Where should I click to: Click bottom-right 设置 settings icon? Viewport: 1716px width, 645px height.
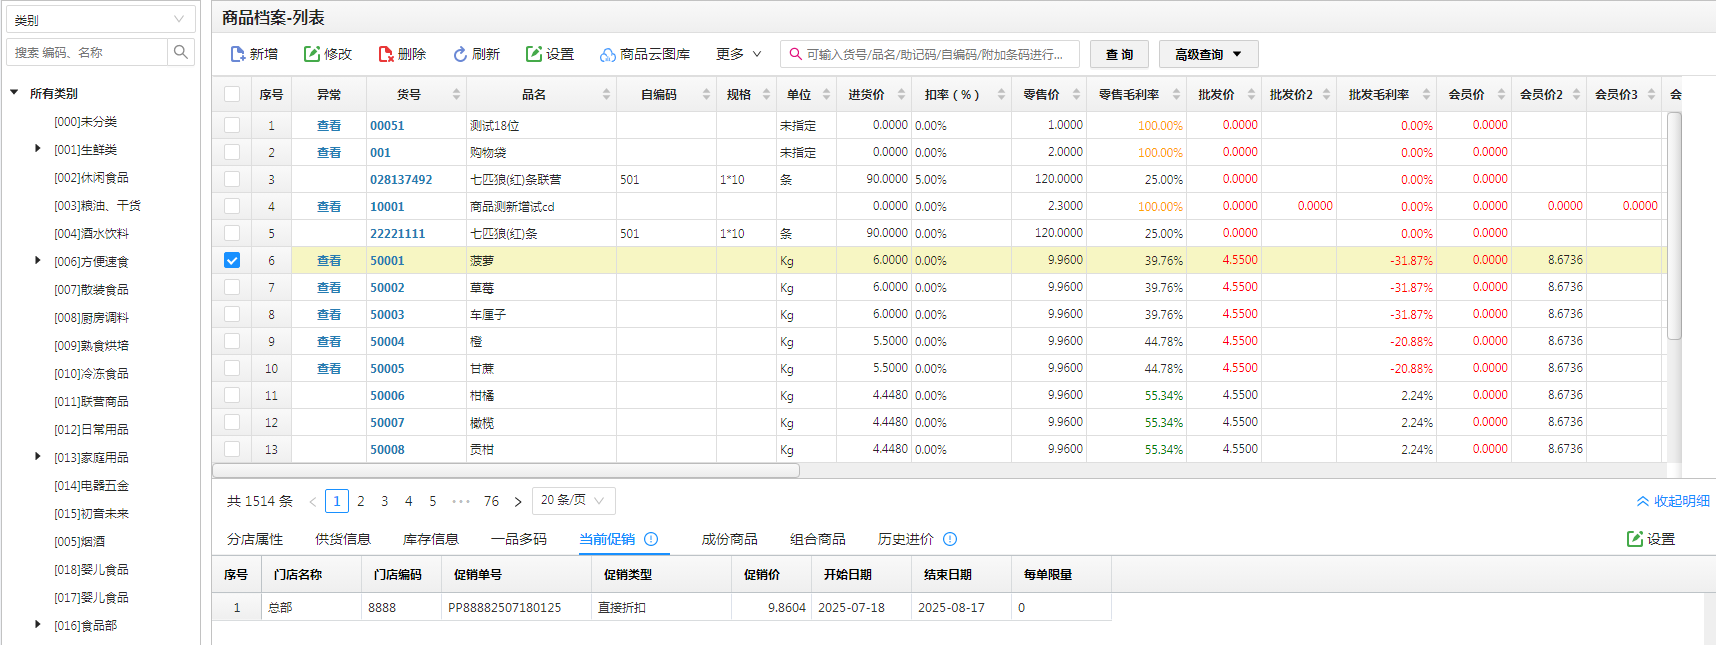click(x=1635, y=539)
